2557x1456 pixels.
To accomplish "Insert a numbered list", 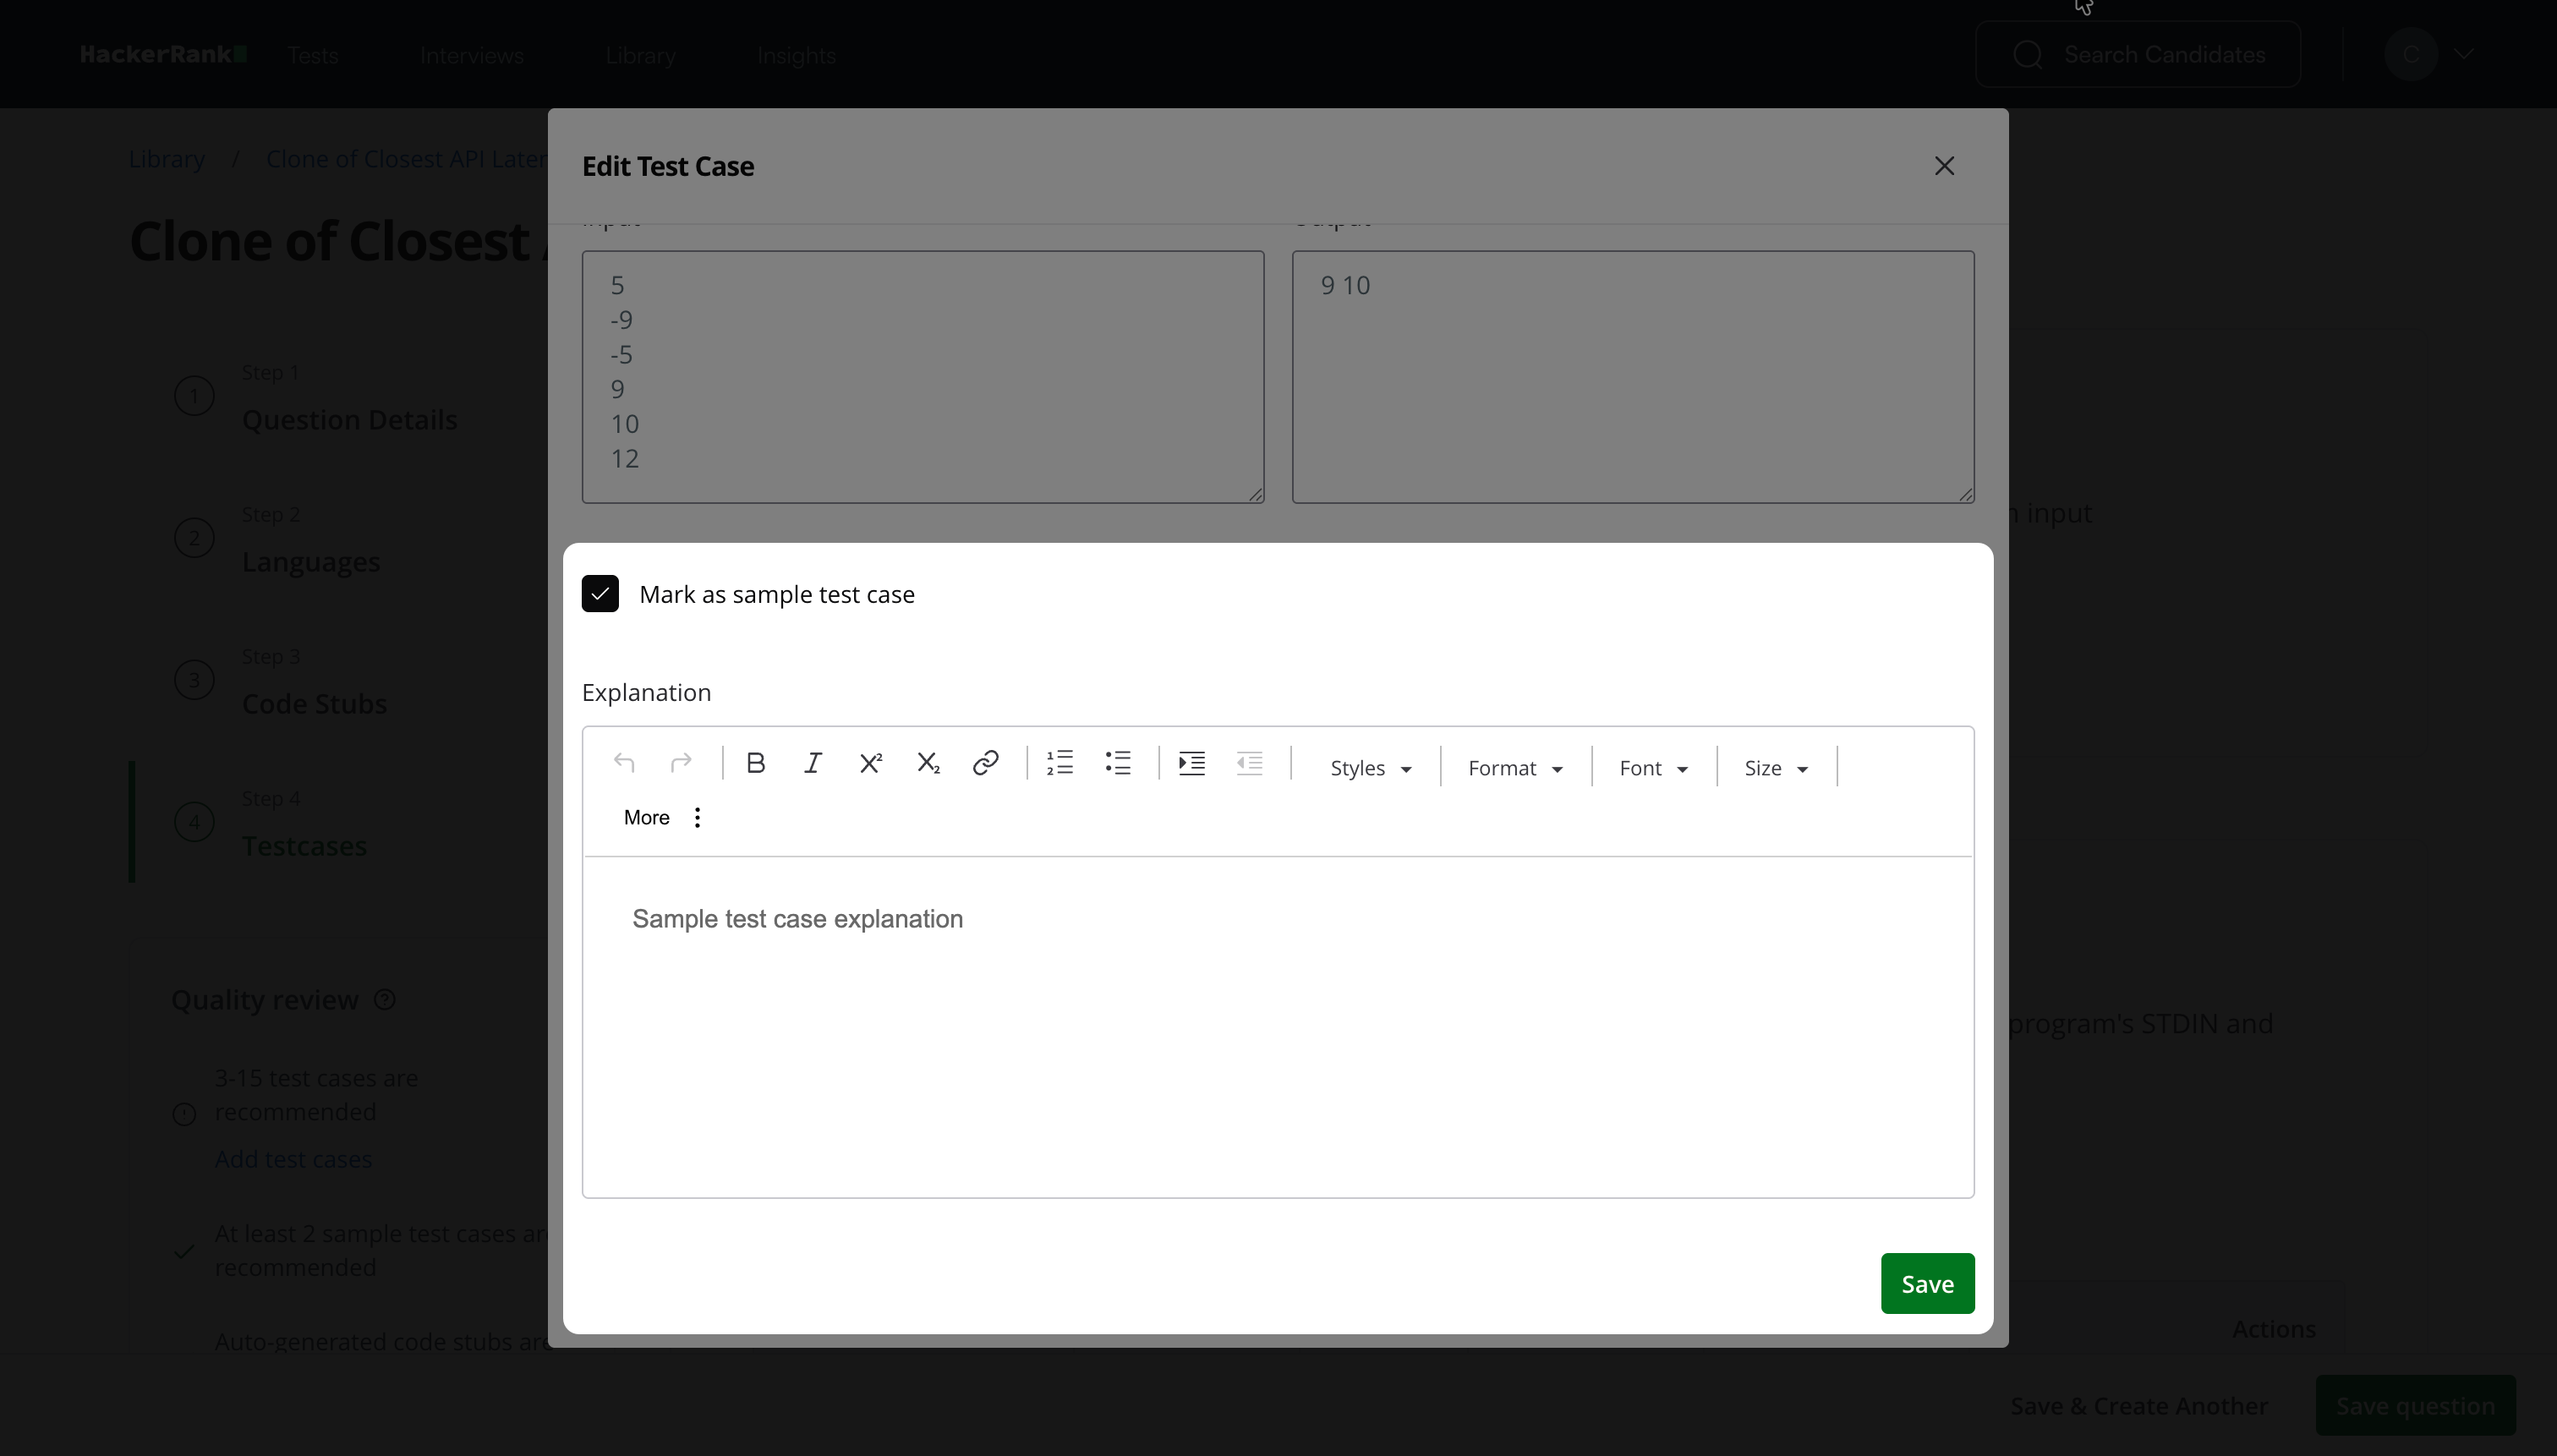I will coord(1060,763).
